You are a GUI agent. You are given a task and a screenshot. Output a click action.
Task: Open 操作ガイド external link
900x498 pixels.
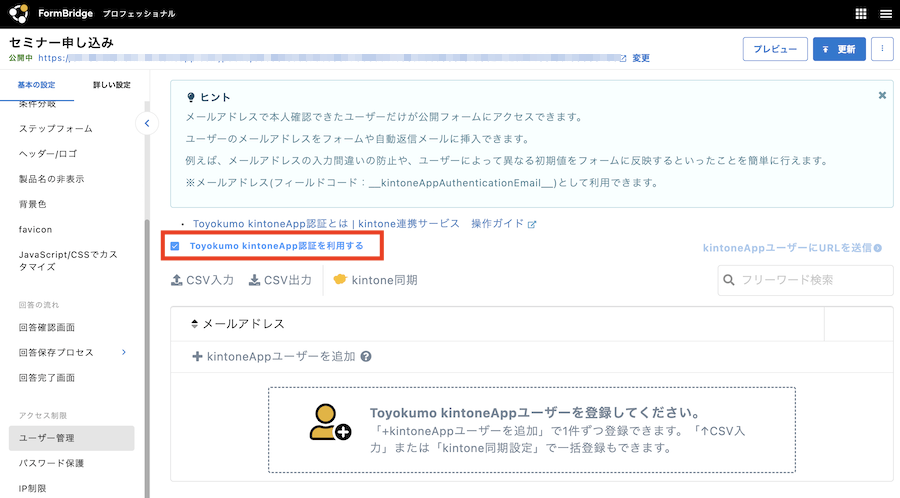tap(504, 223)
